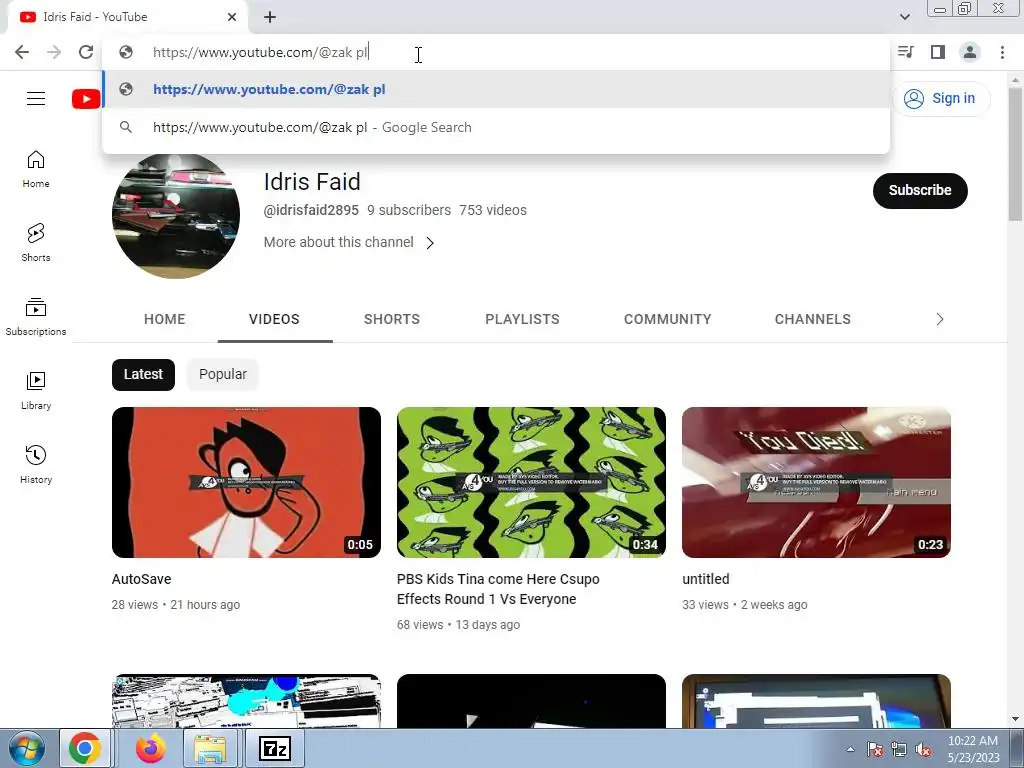Switch to the CHANNELS channel tab
Screen dimensions: 1024x768
[812, 319]
